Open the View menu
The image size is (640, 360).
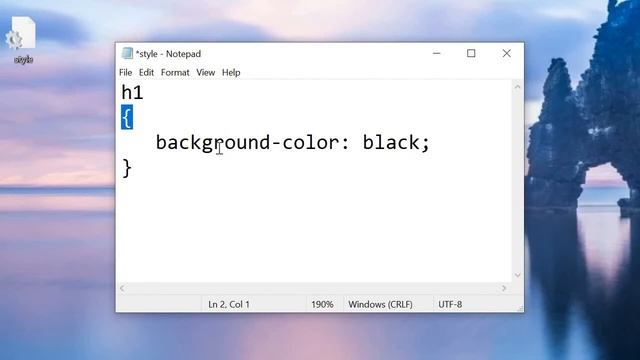(205, 73)
